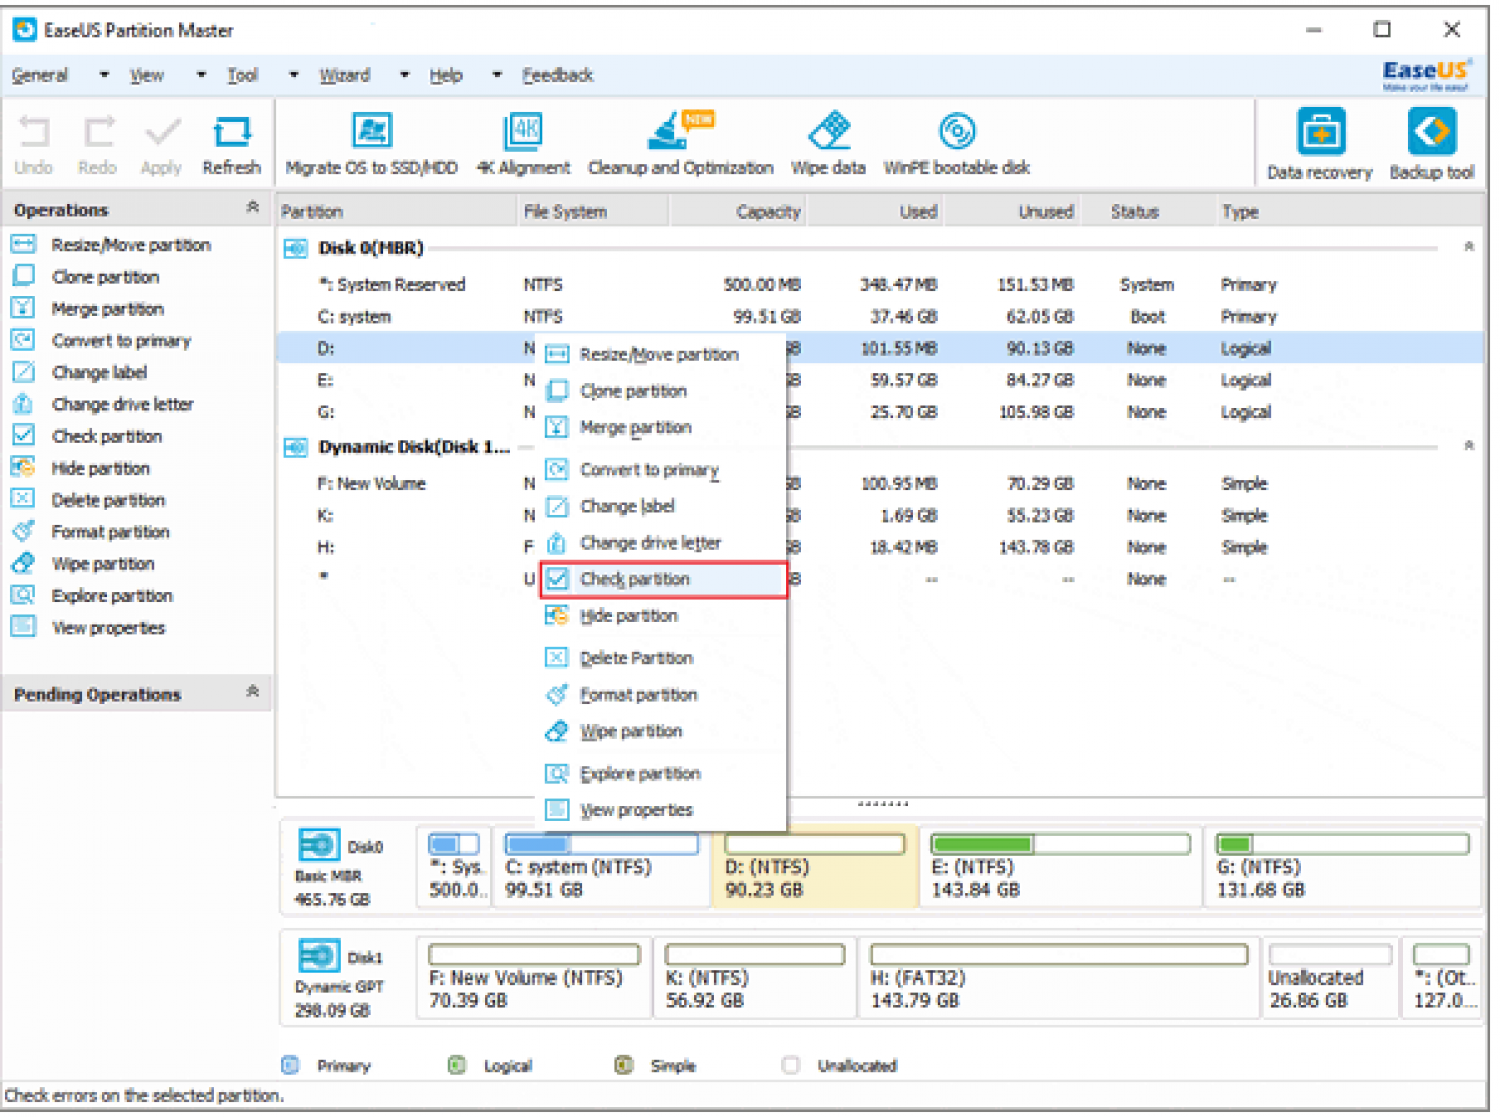
Task: Launch the Backup tool
Action: point(1432,145)
